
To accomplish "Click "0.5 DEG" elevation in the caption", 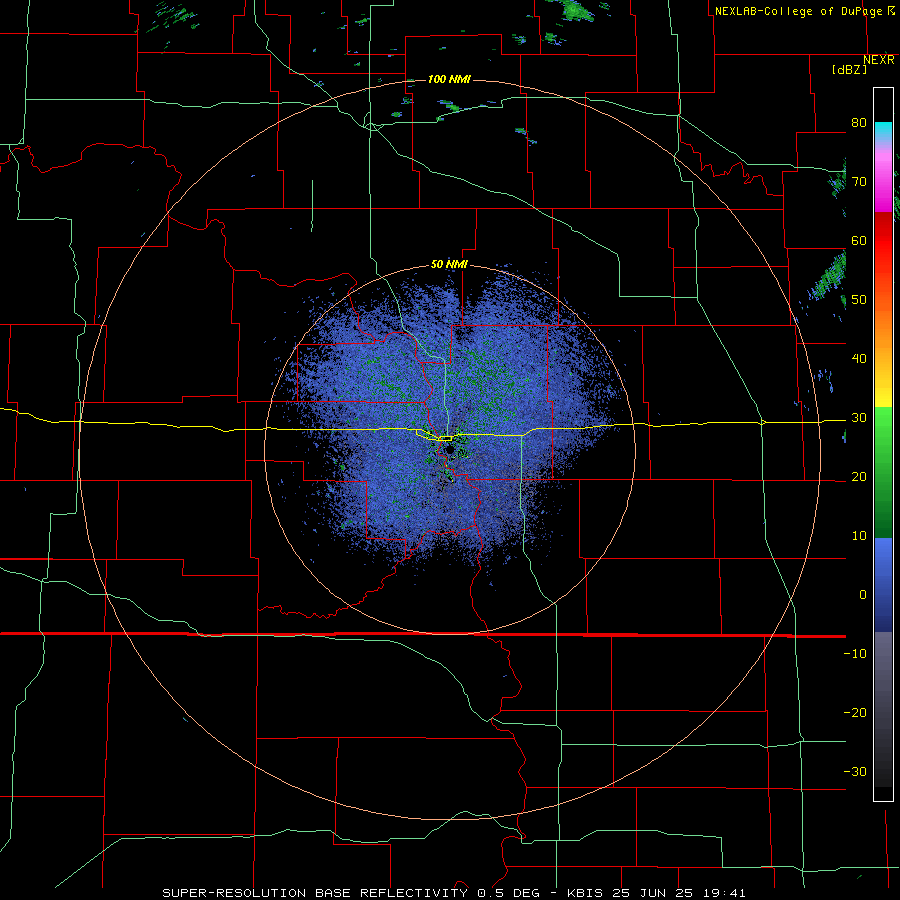I will pos(508,893).
